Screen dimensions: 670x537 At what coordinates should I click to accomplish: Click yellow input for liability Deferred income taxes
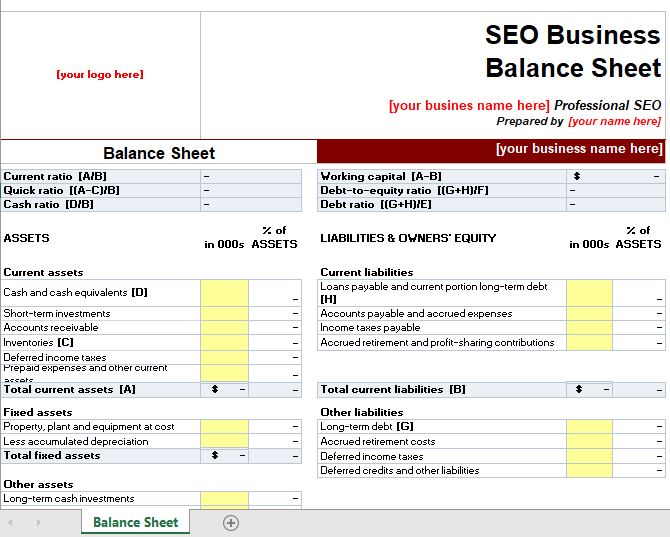click(589, 456)
